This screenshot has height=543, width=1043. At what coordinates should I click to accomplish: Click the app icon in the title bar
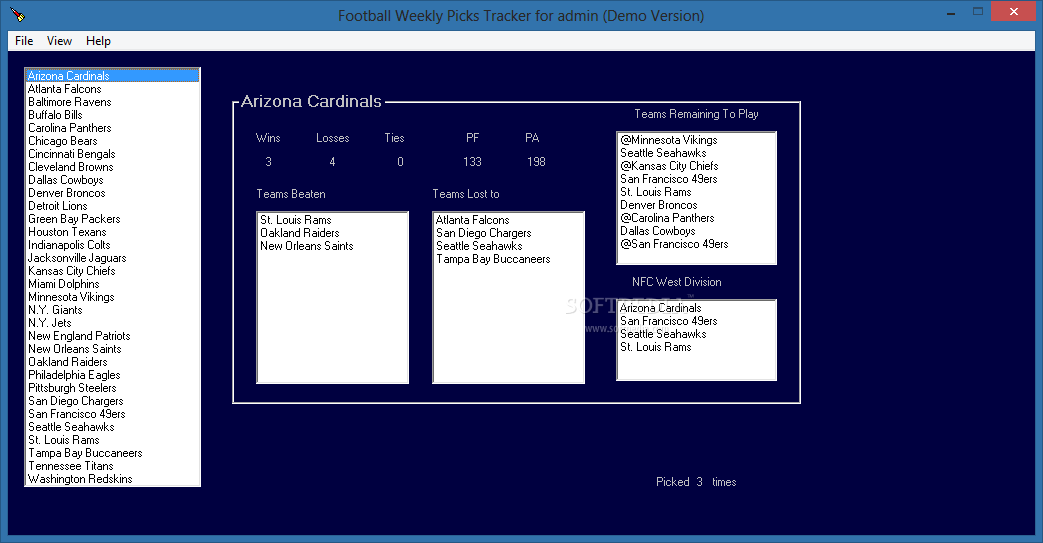click(x=17, y=14)
